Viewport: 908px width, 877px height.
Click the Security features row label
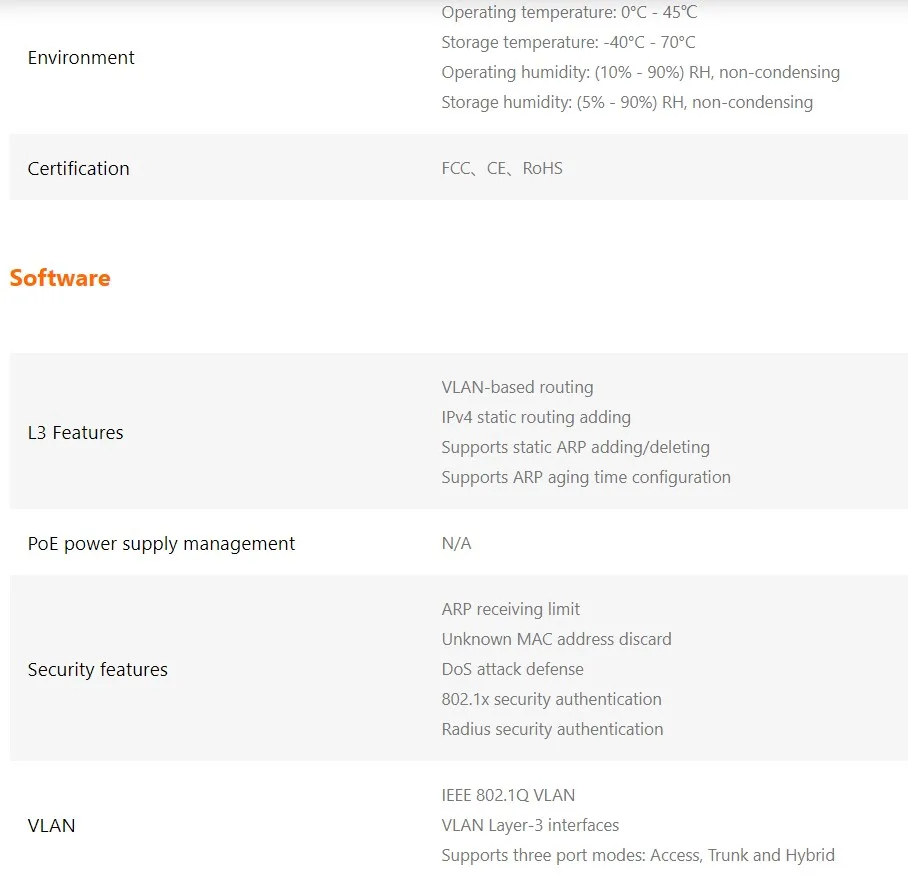click(98, 670)
